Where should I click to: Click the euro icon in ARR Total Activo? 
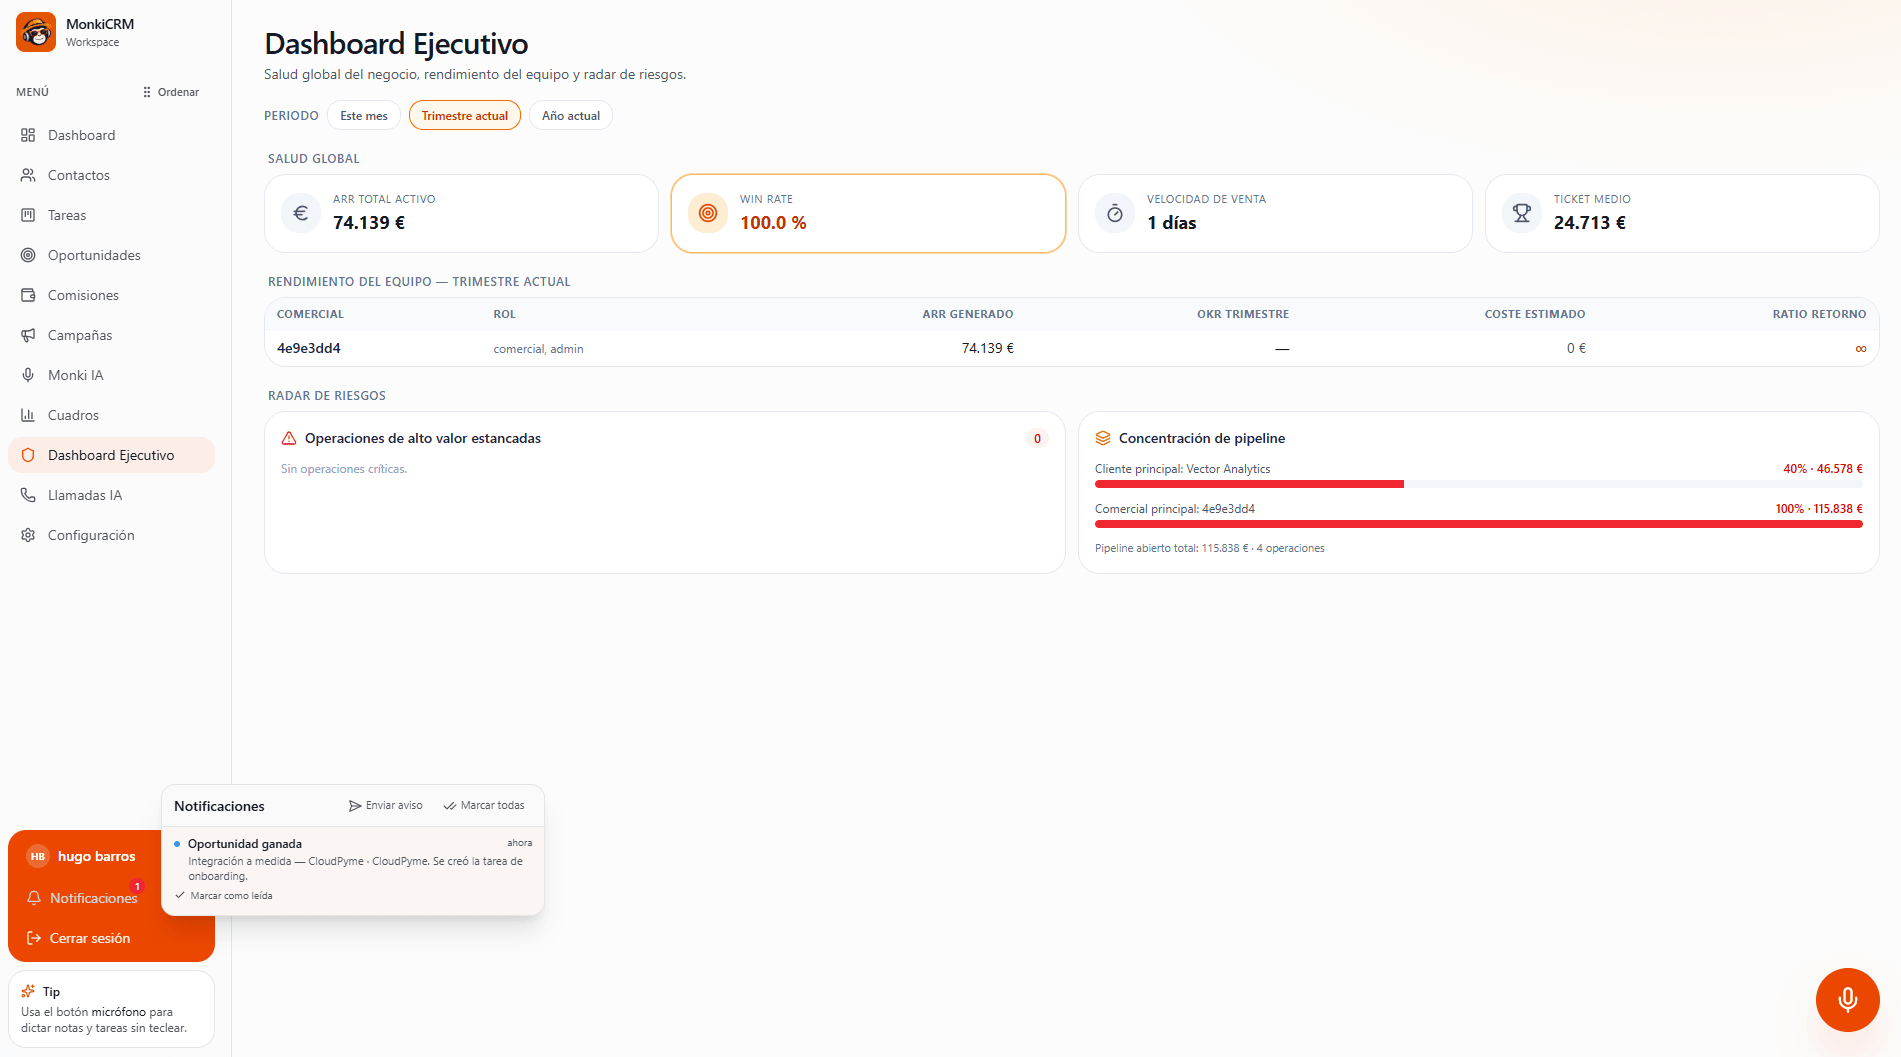point(301,213)
